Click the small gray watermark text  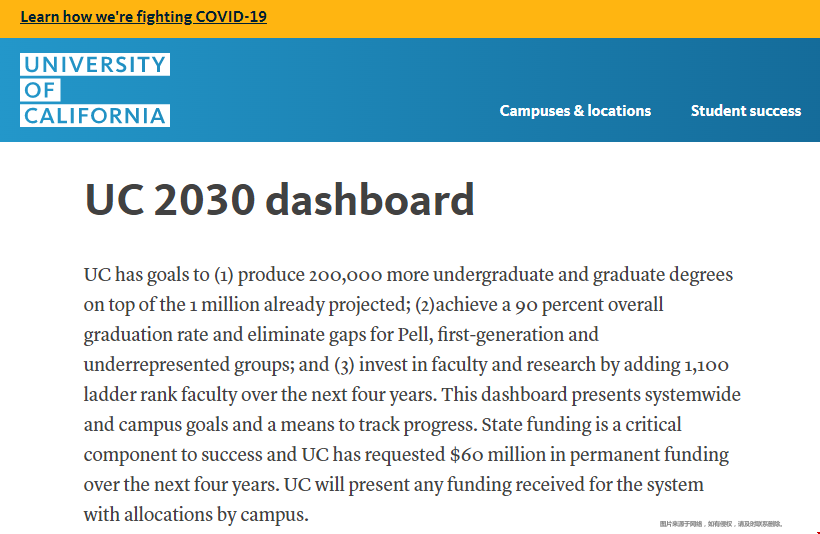pyautogui.click(x=721, y=524)
